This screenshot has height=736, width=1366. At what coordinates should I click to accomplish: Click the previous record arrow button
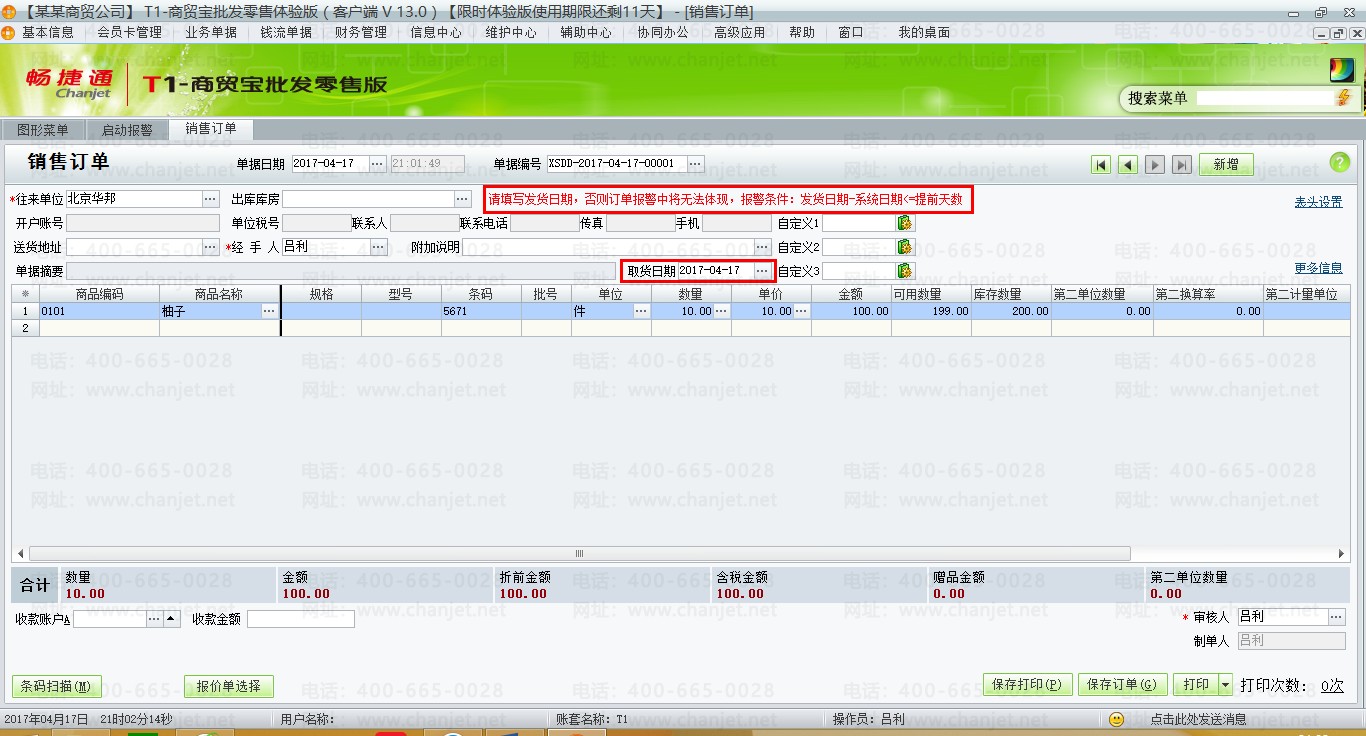pyautogui.click(x=1128, y=165)
